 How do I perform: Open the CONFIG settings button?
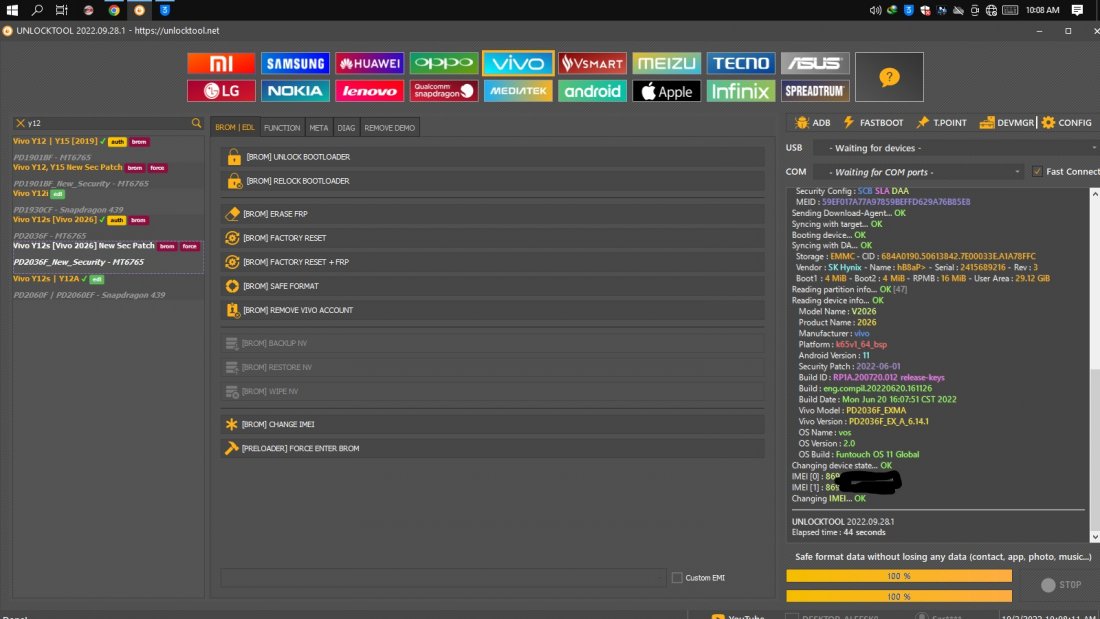tap(1067, 123)
